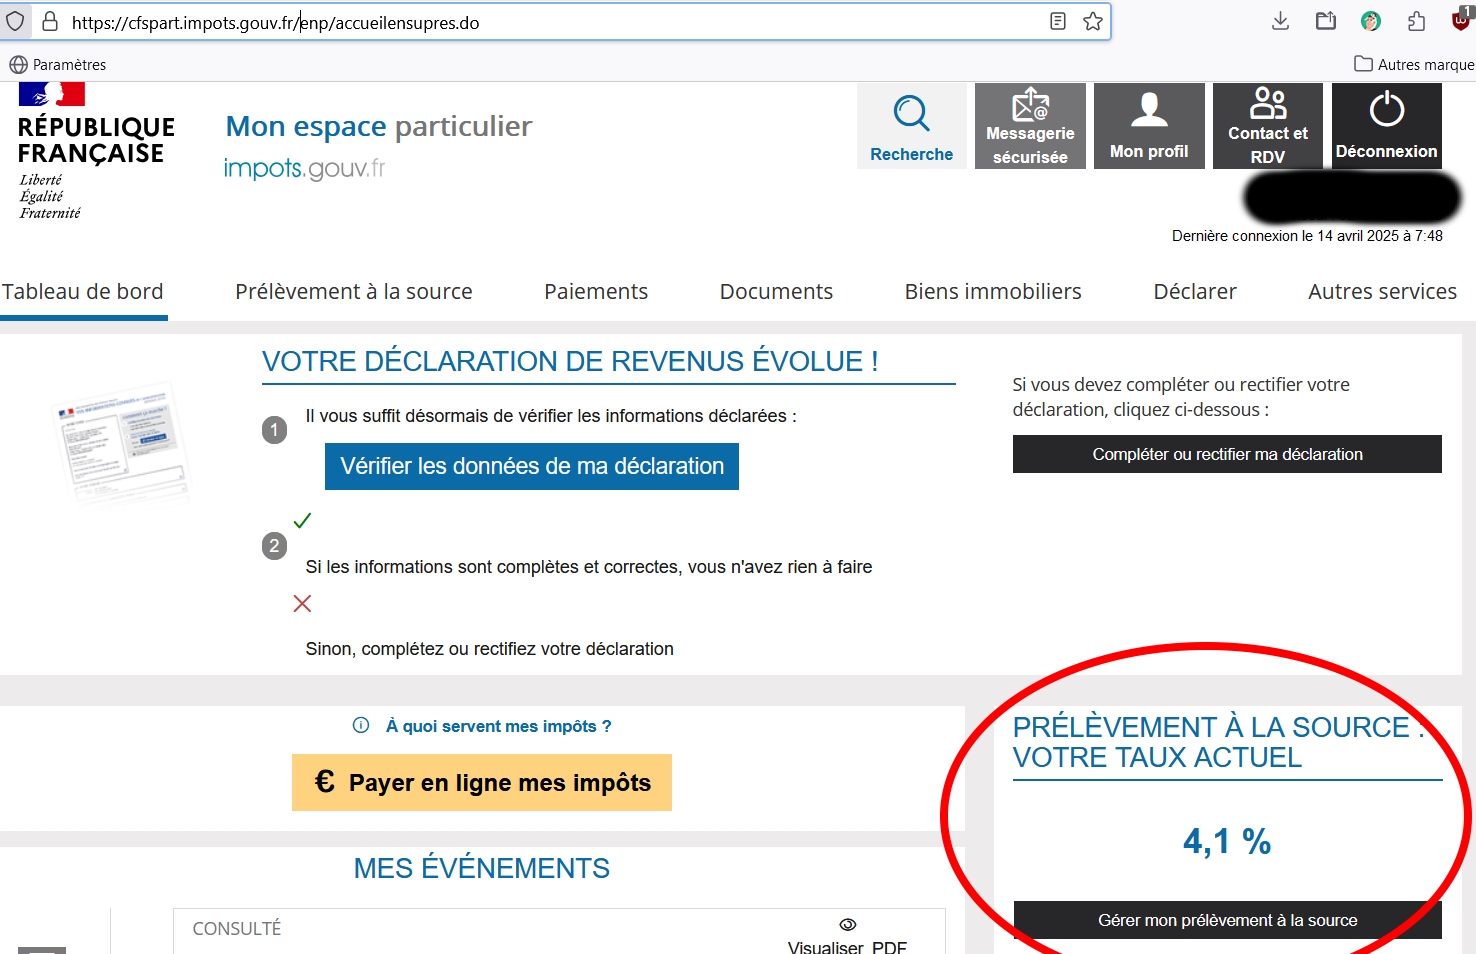Switch to the Prélèvement à la source tab
Screen dimensions: 1476x954
pos(354,291)
